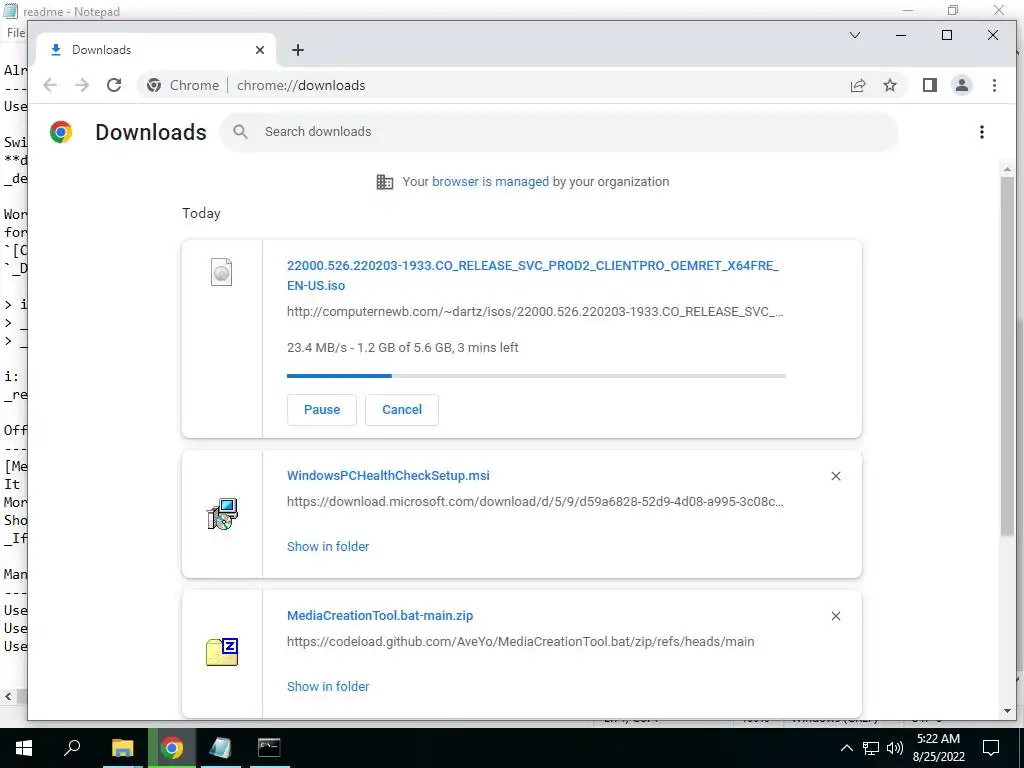Screen dimensions: 1024x768
Task: Open the Chrome profile avatar
Action: pyautogui.click(x=962, y=86)
